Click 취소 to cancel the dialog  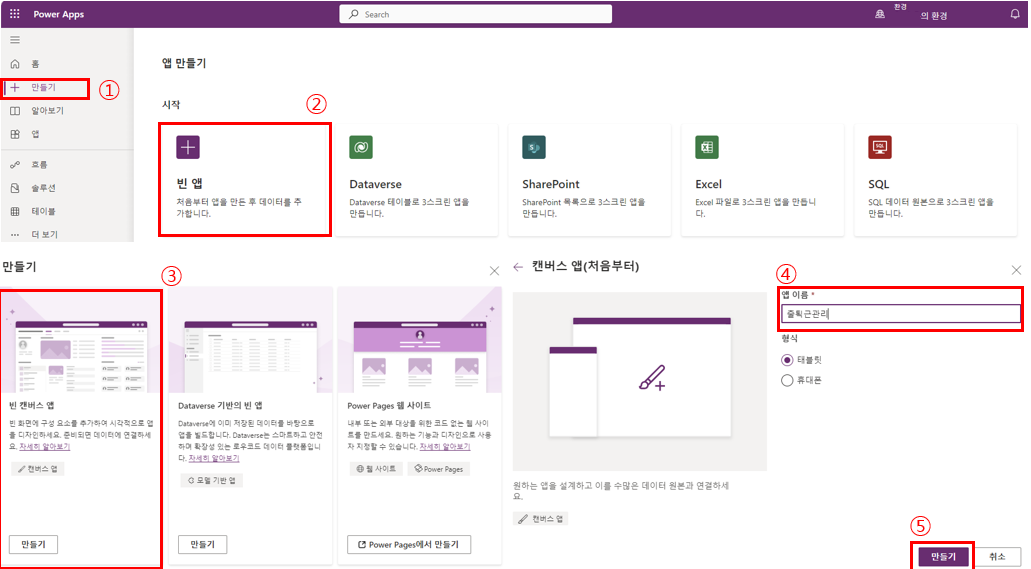pos(997,557)
